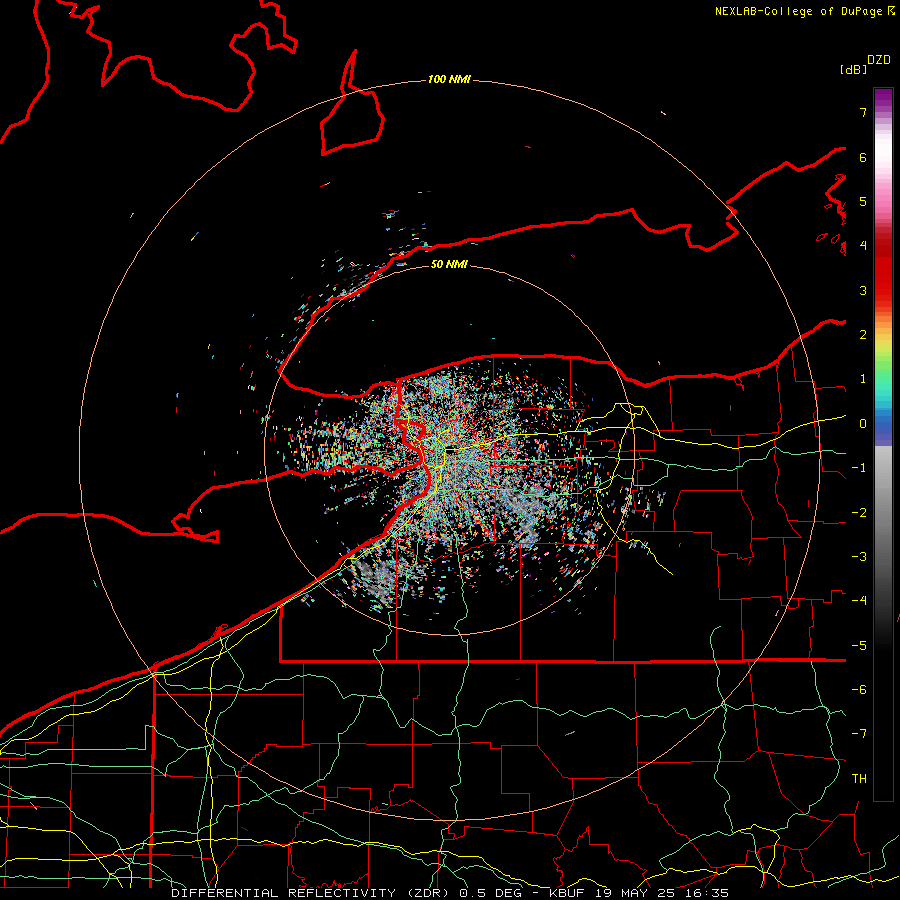Click the vertical ZDR color scale bar
Image resolution: width=900 pixels, height=900 pixels.
[883, 445]
